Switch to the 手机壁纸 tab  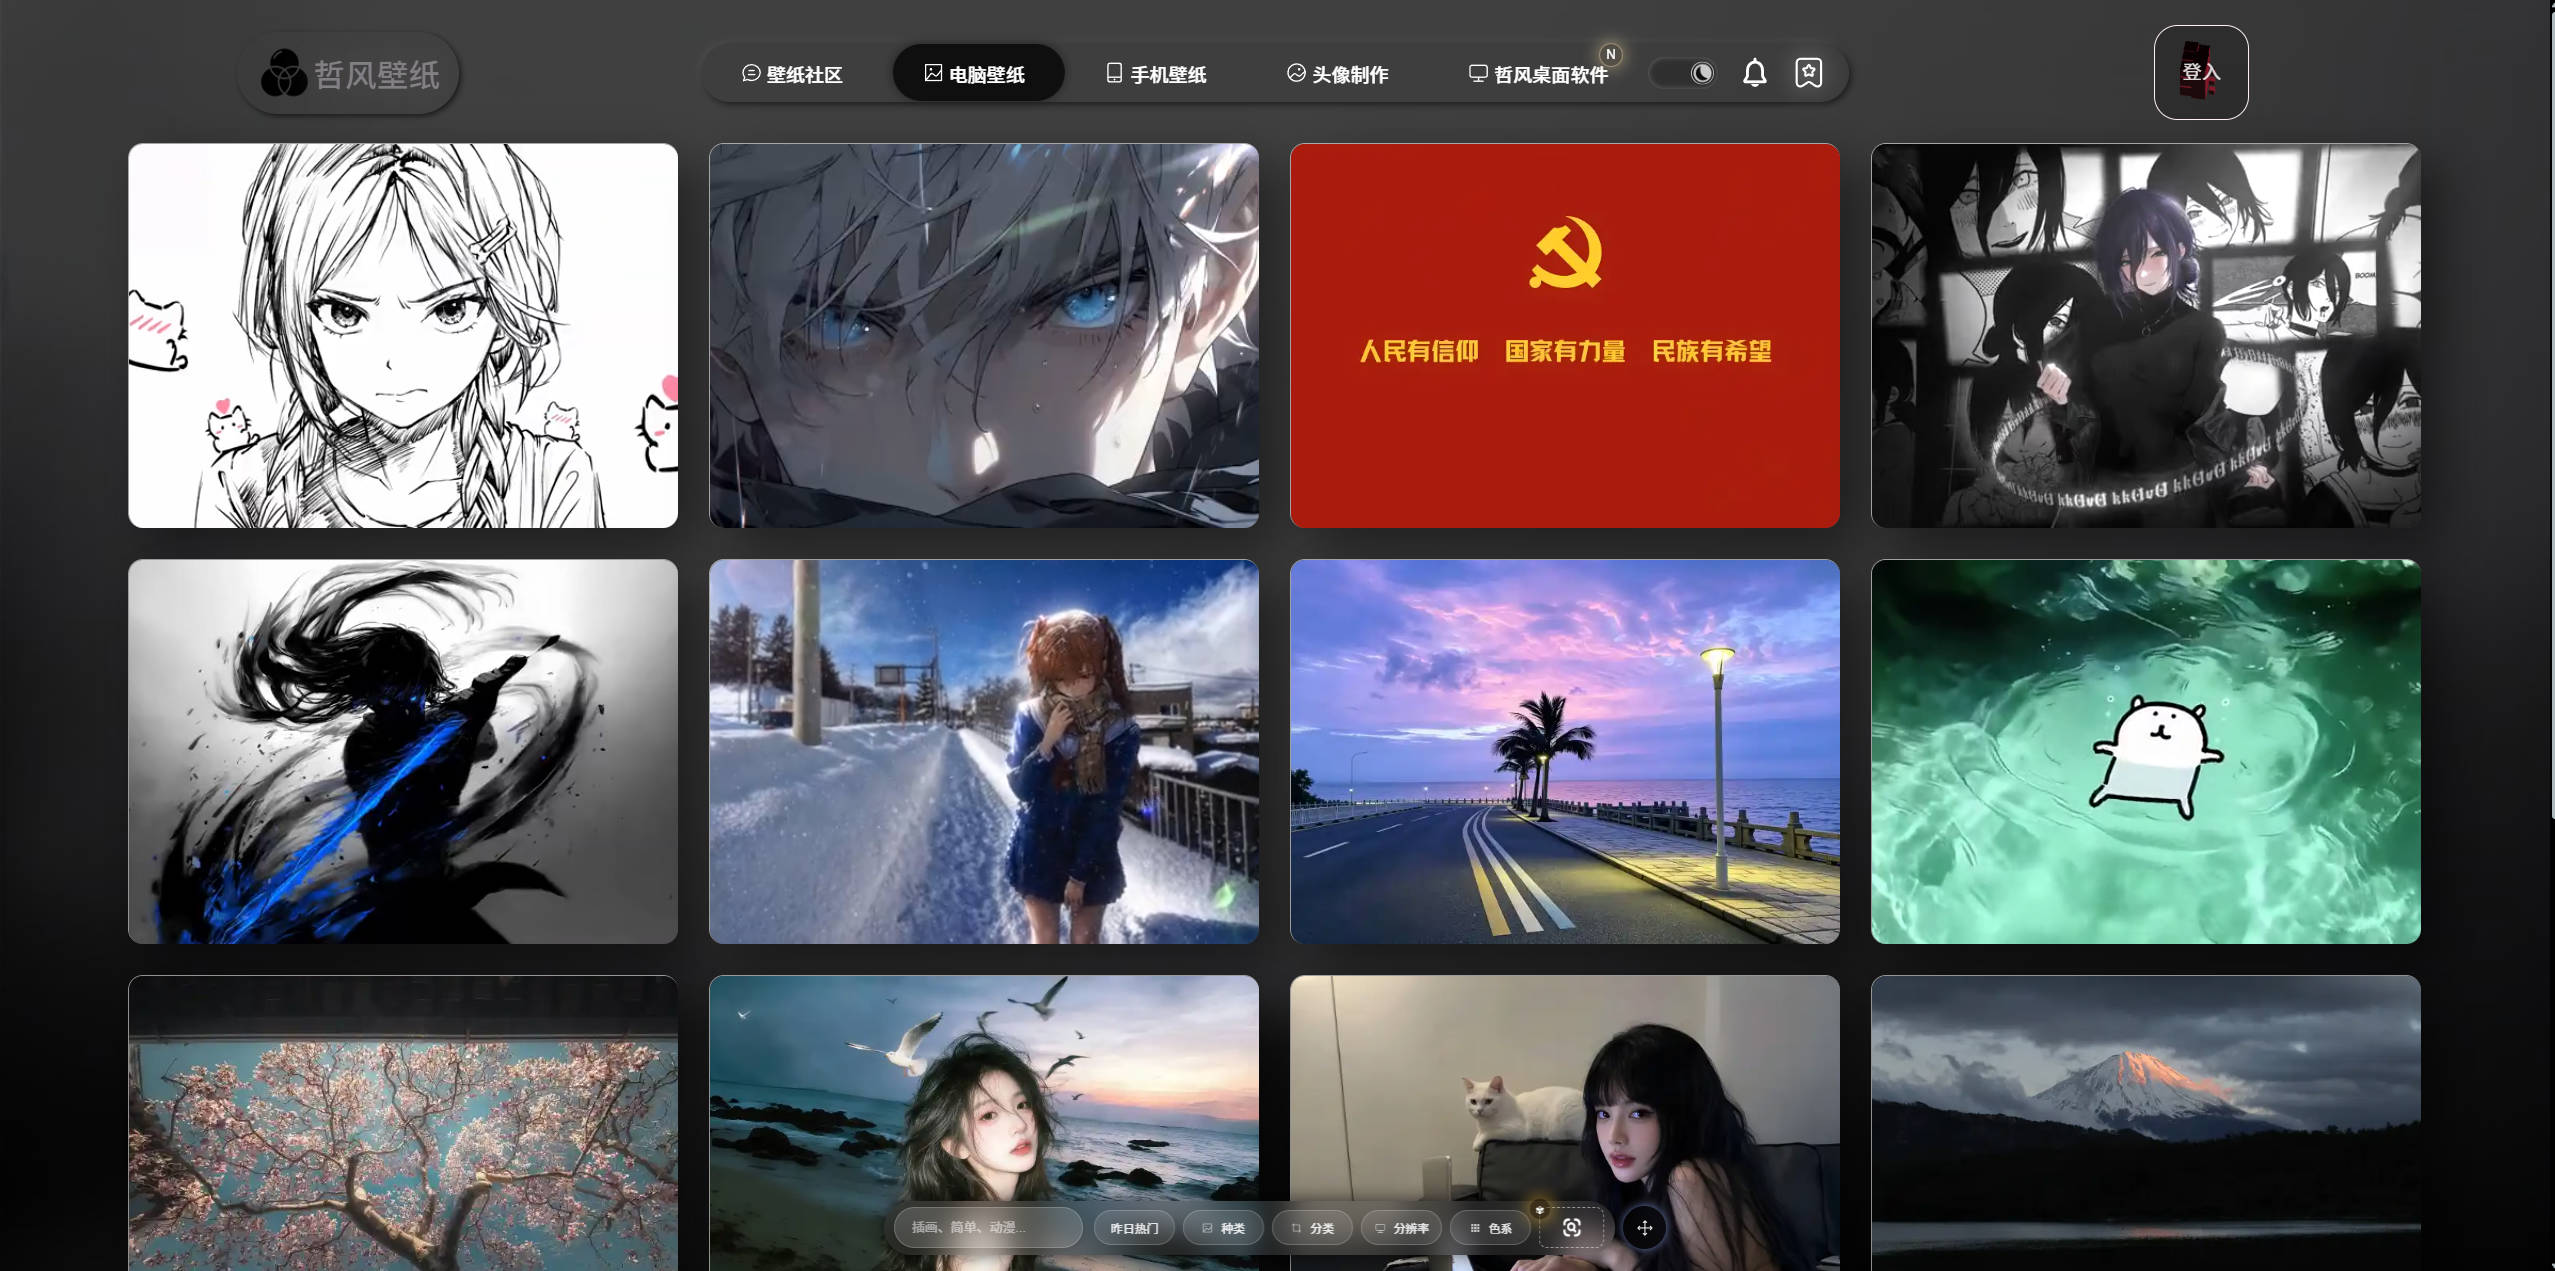1156,74
